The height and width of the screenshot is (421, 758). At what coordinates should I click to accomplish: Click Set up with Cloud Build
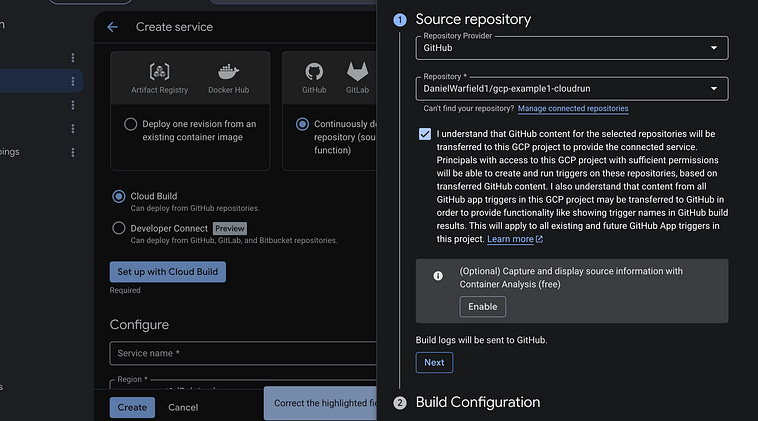pos(168,272)
